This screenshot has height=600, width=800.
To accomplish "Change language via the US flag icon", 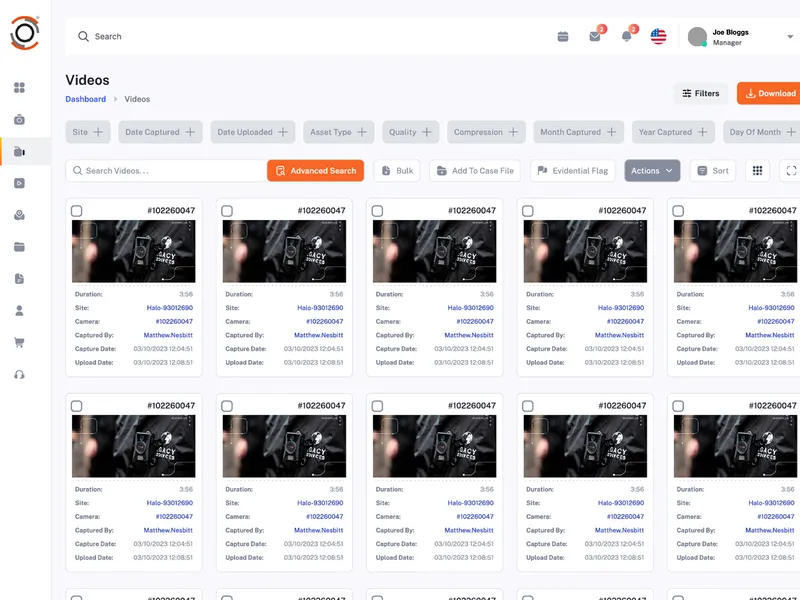I will click(658, 37).
